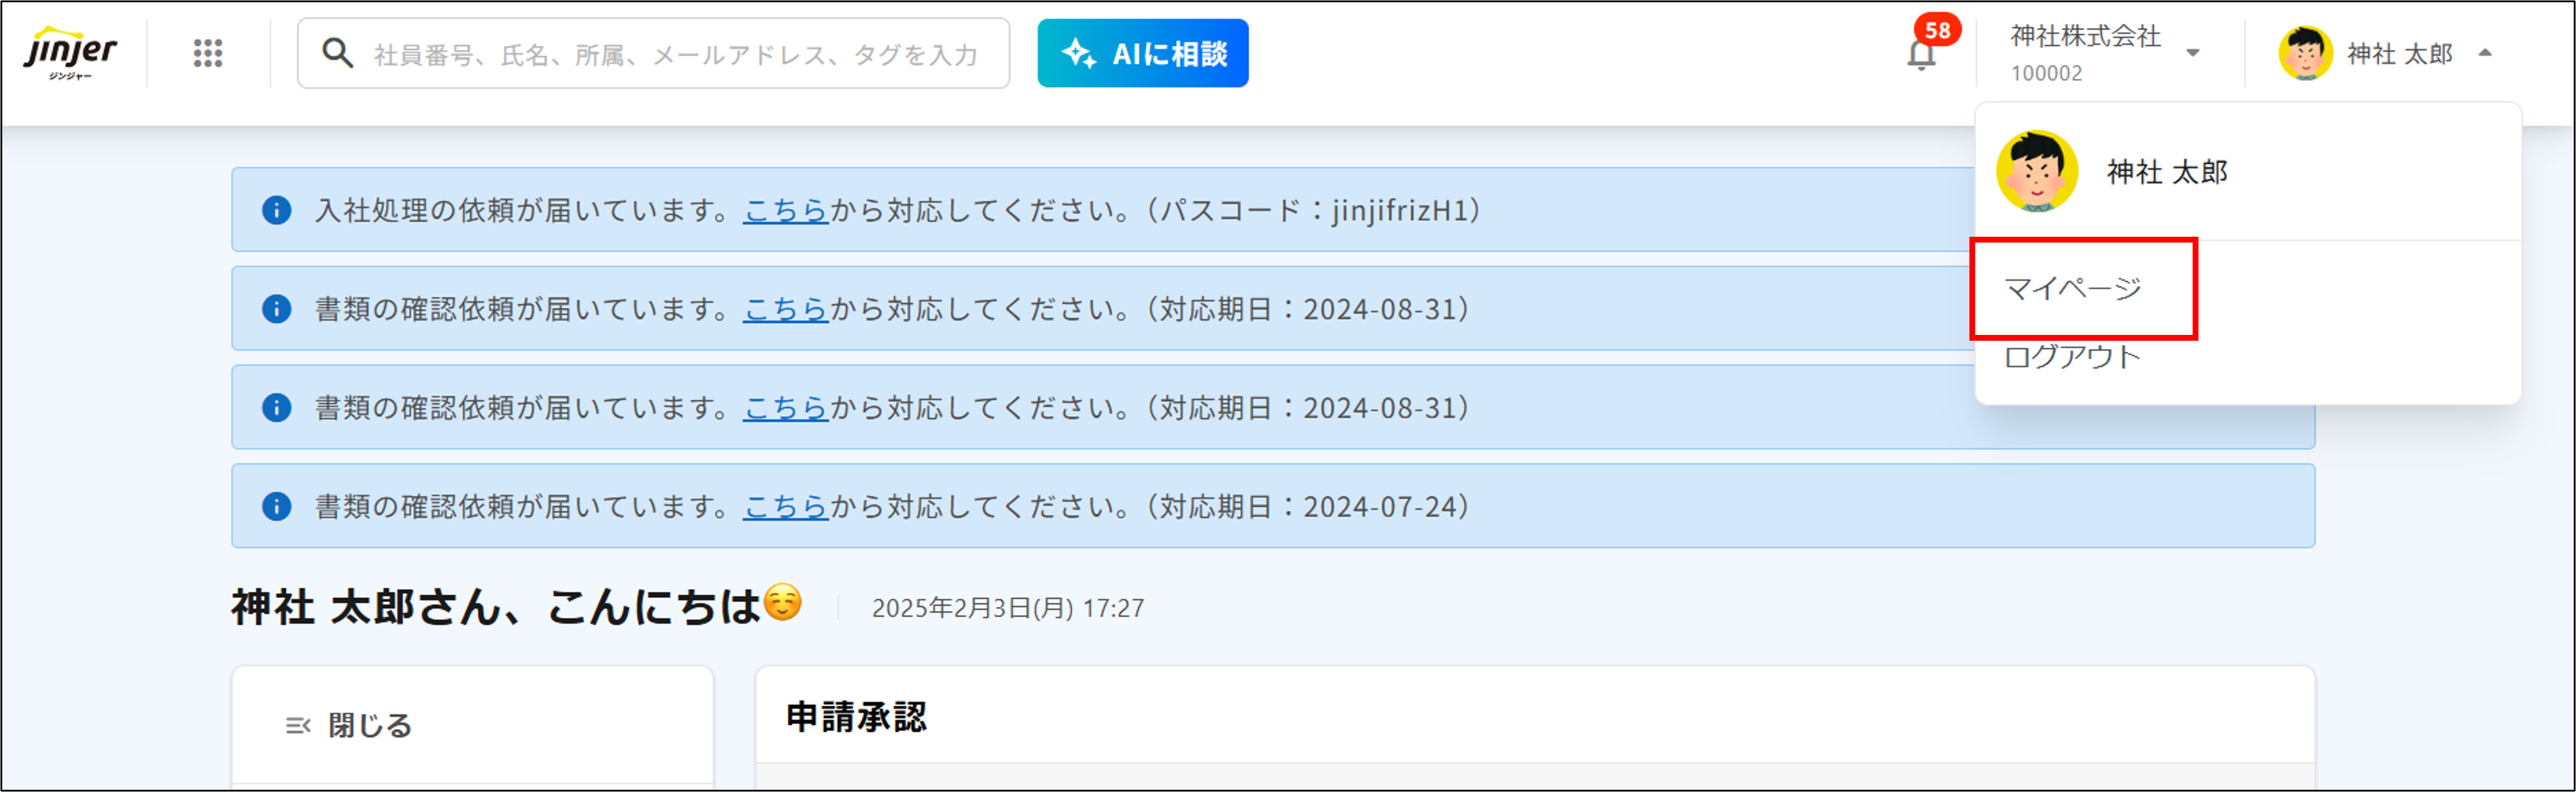Click the jinjer logo
Viewport: 2576px width, 792px height.
tap(70, 52)
